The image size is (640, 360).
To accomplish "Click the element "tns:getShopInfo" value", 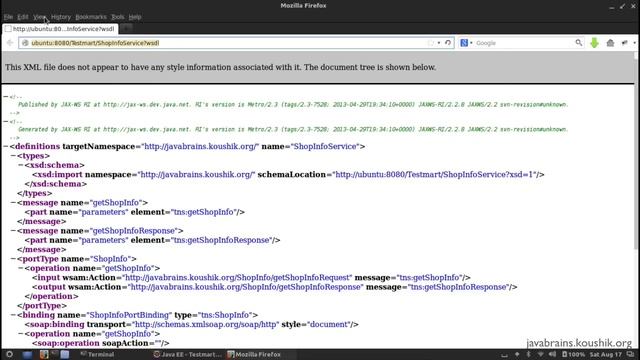I will point(205,212).
